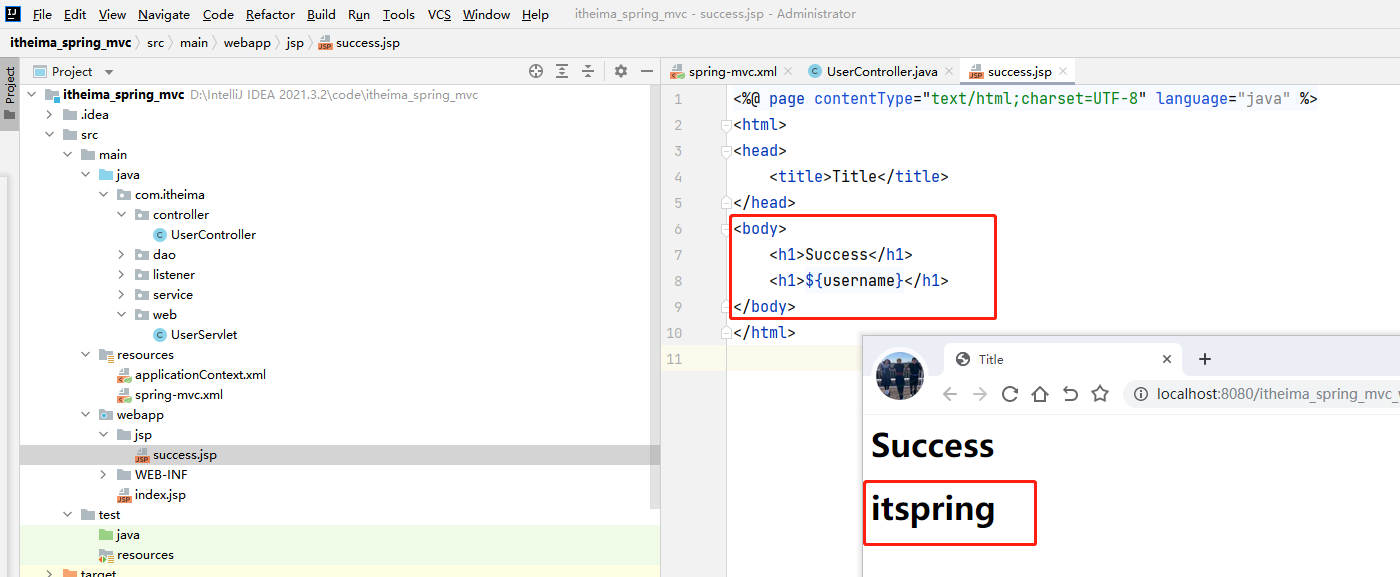Reload the browser page

tap(1010, 394)
